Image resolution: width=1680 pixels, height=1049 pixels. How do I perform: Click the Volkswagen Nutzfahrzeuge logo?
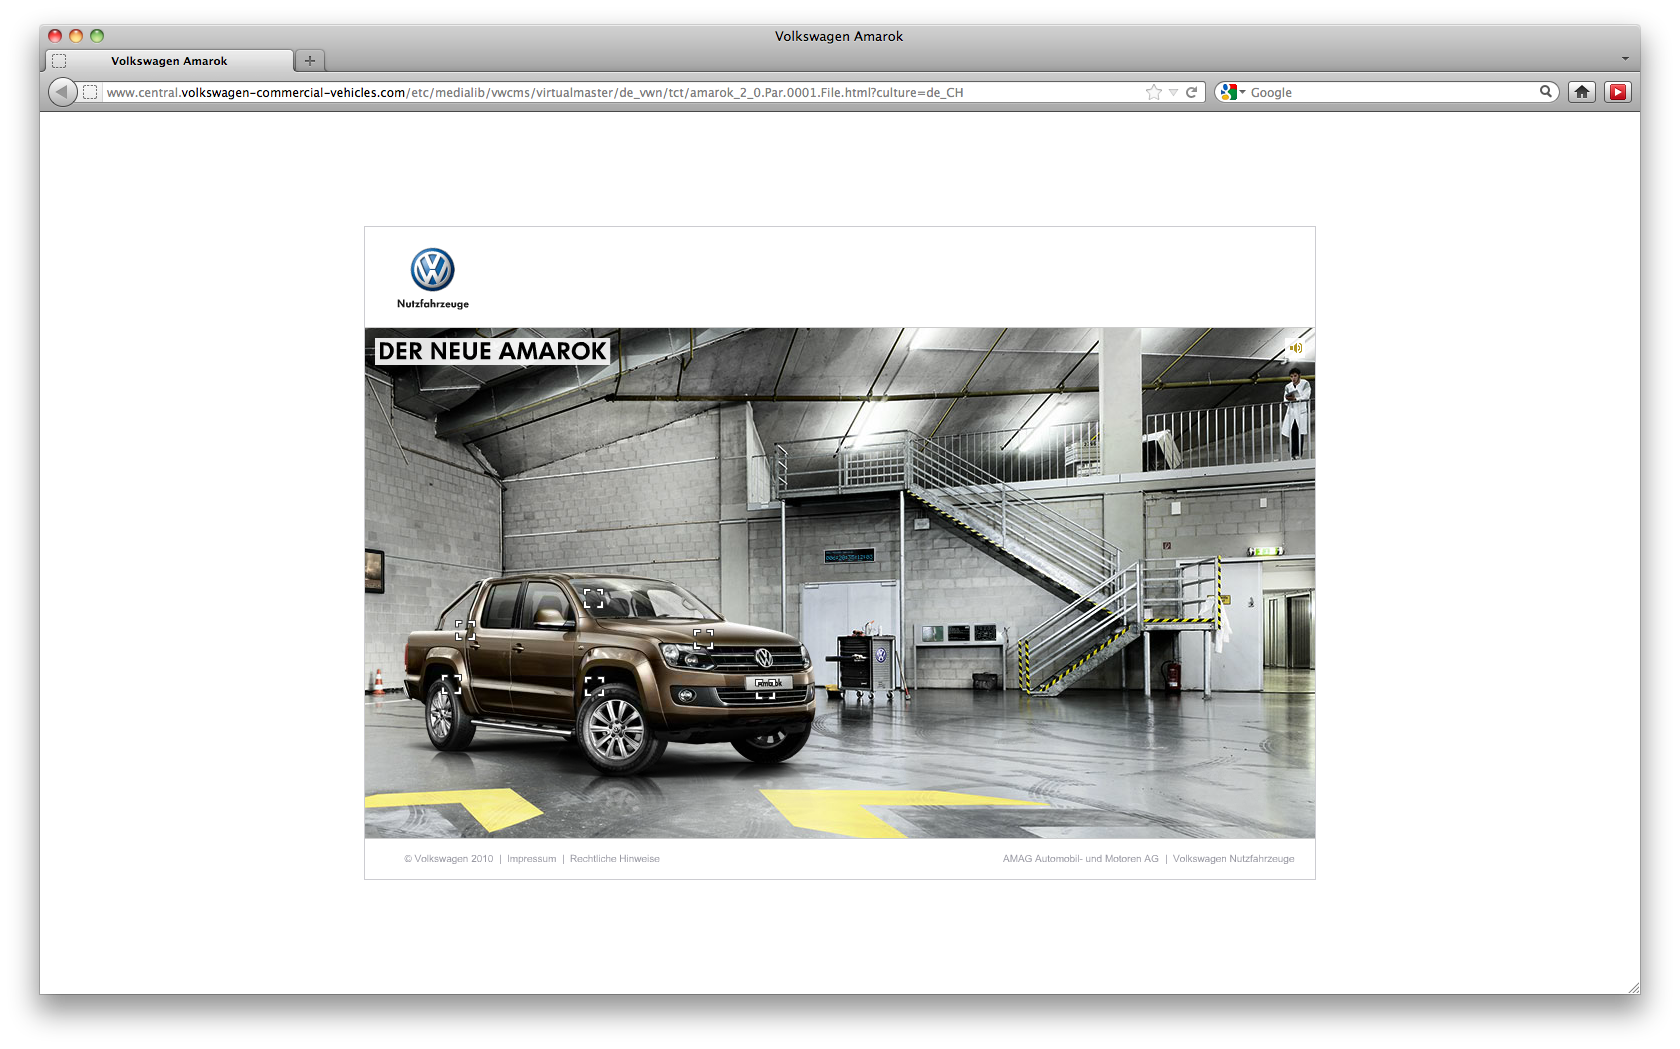coord(433,278)
